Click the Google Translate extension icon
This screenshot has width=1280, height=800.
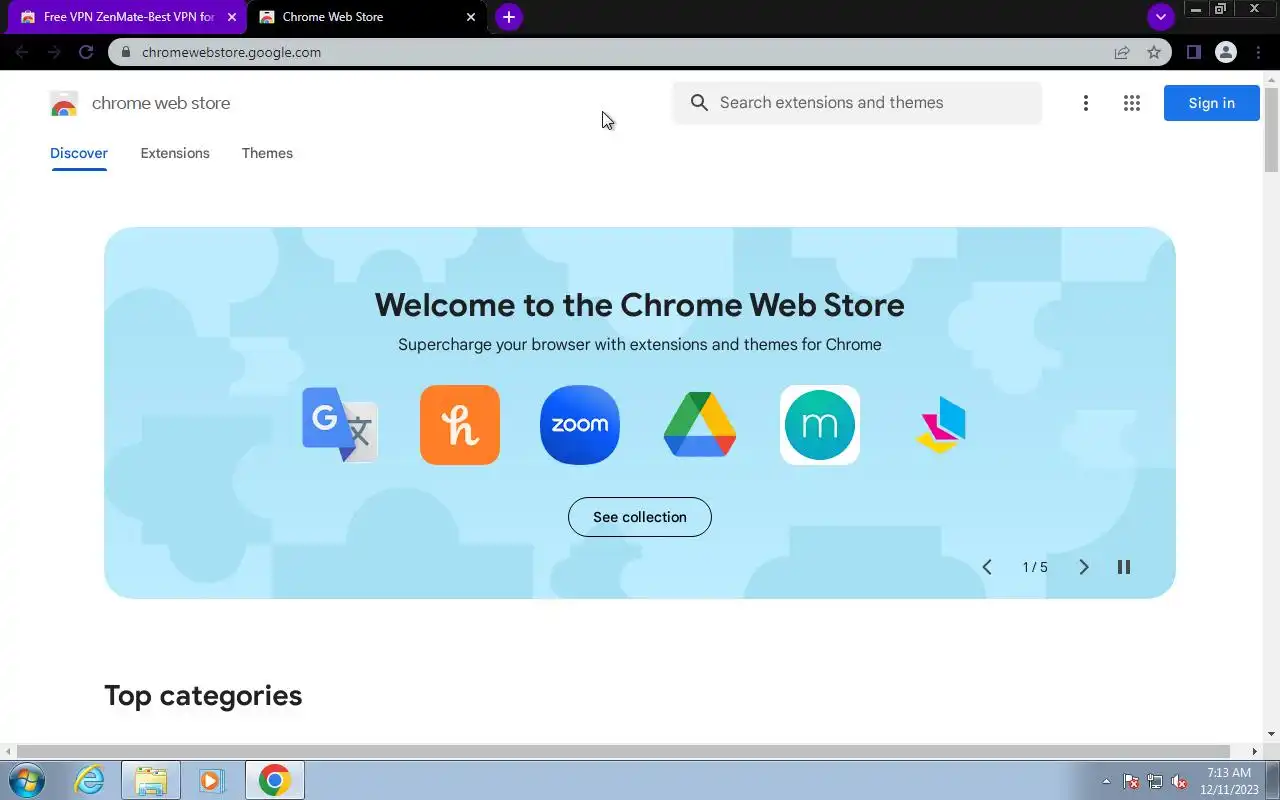pos(340,425)
